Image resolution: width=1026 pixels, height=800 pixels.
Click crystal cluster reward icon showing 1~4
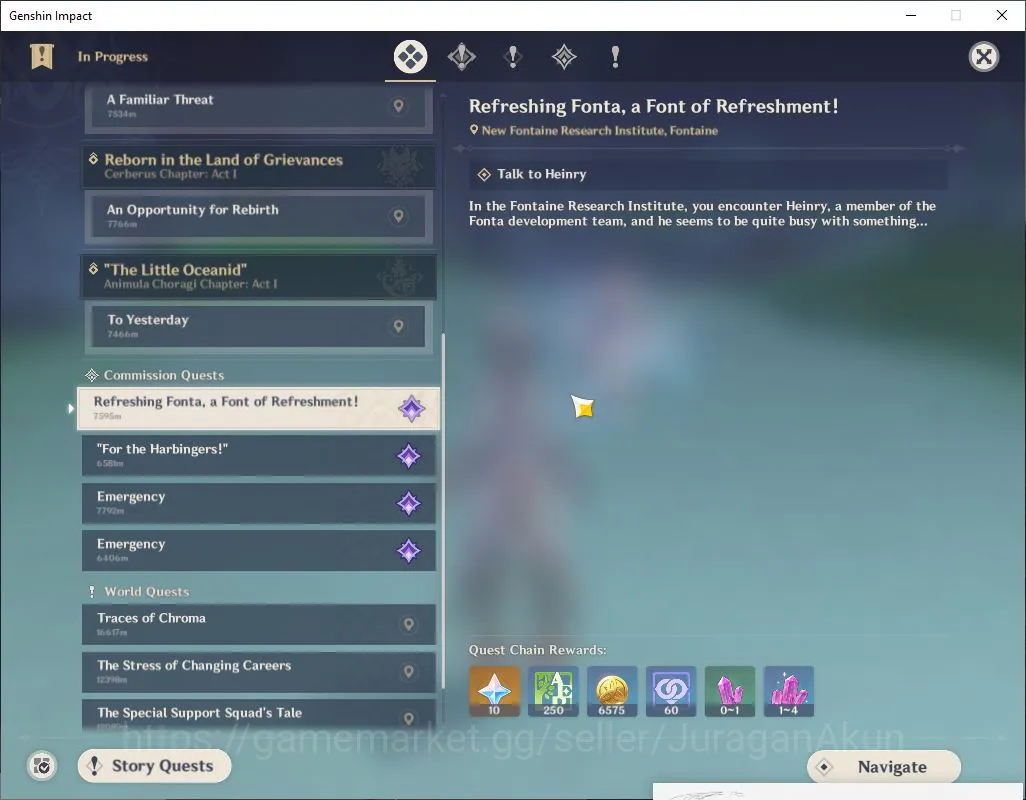pos(788,691)
